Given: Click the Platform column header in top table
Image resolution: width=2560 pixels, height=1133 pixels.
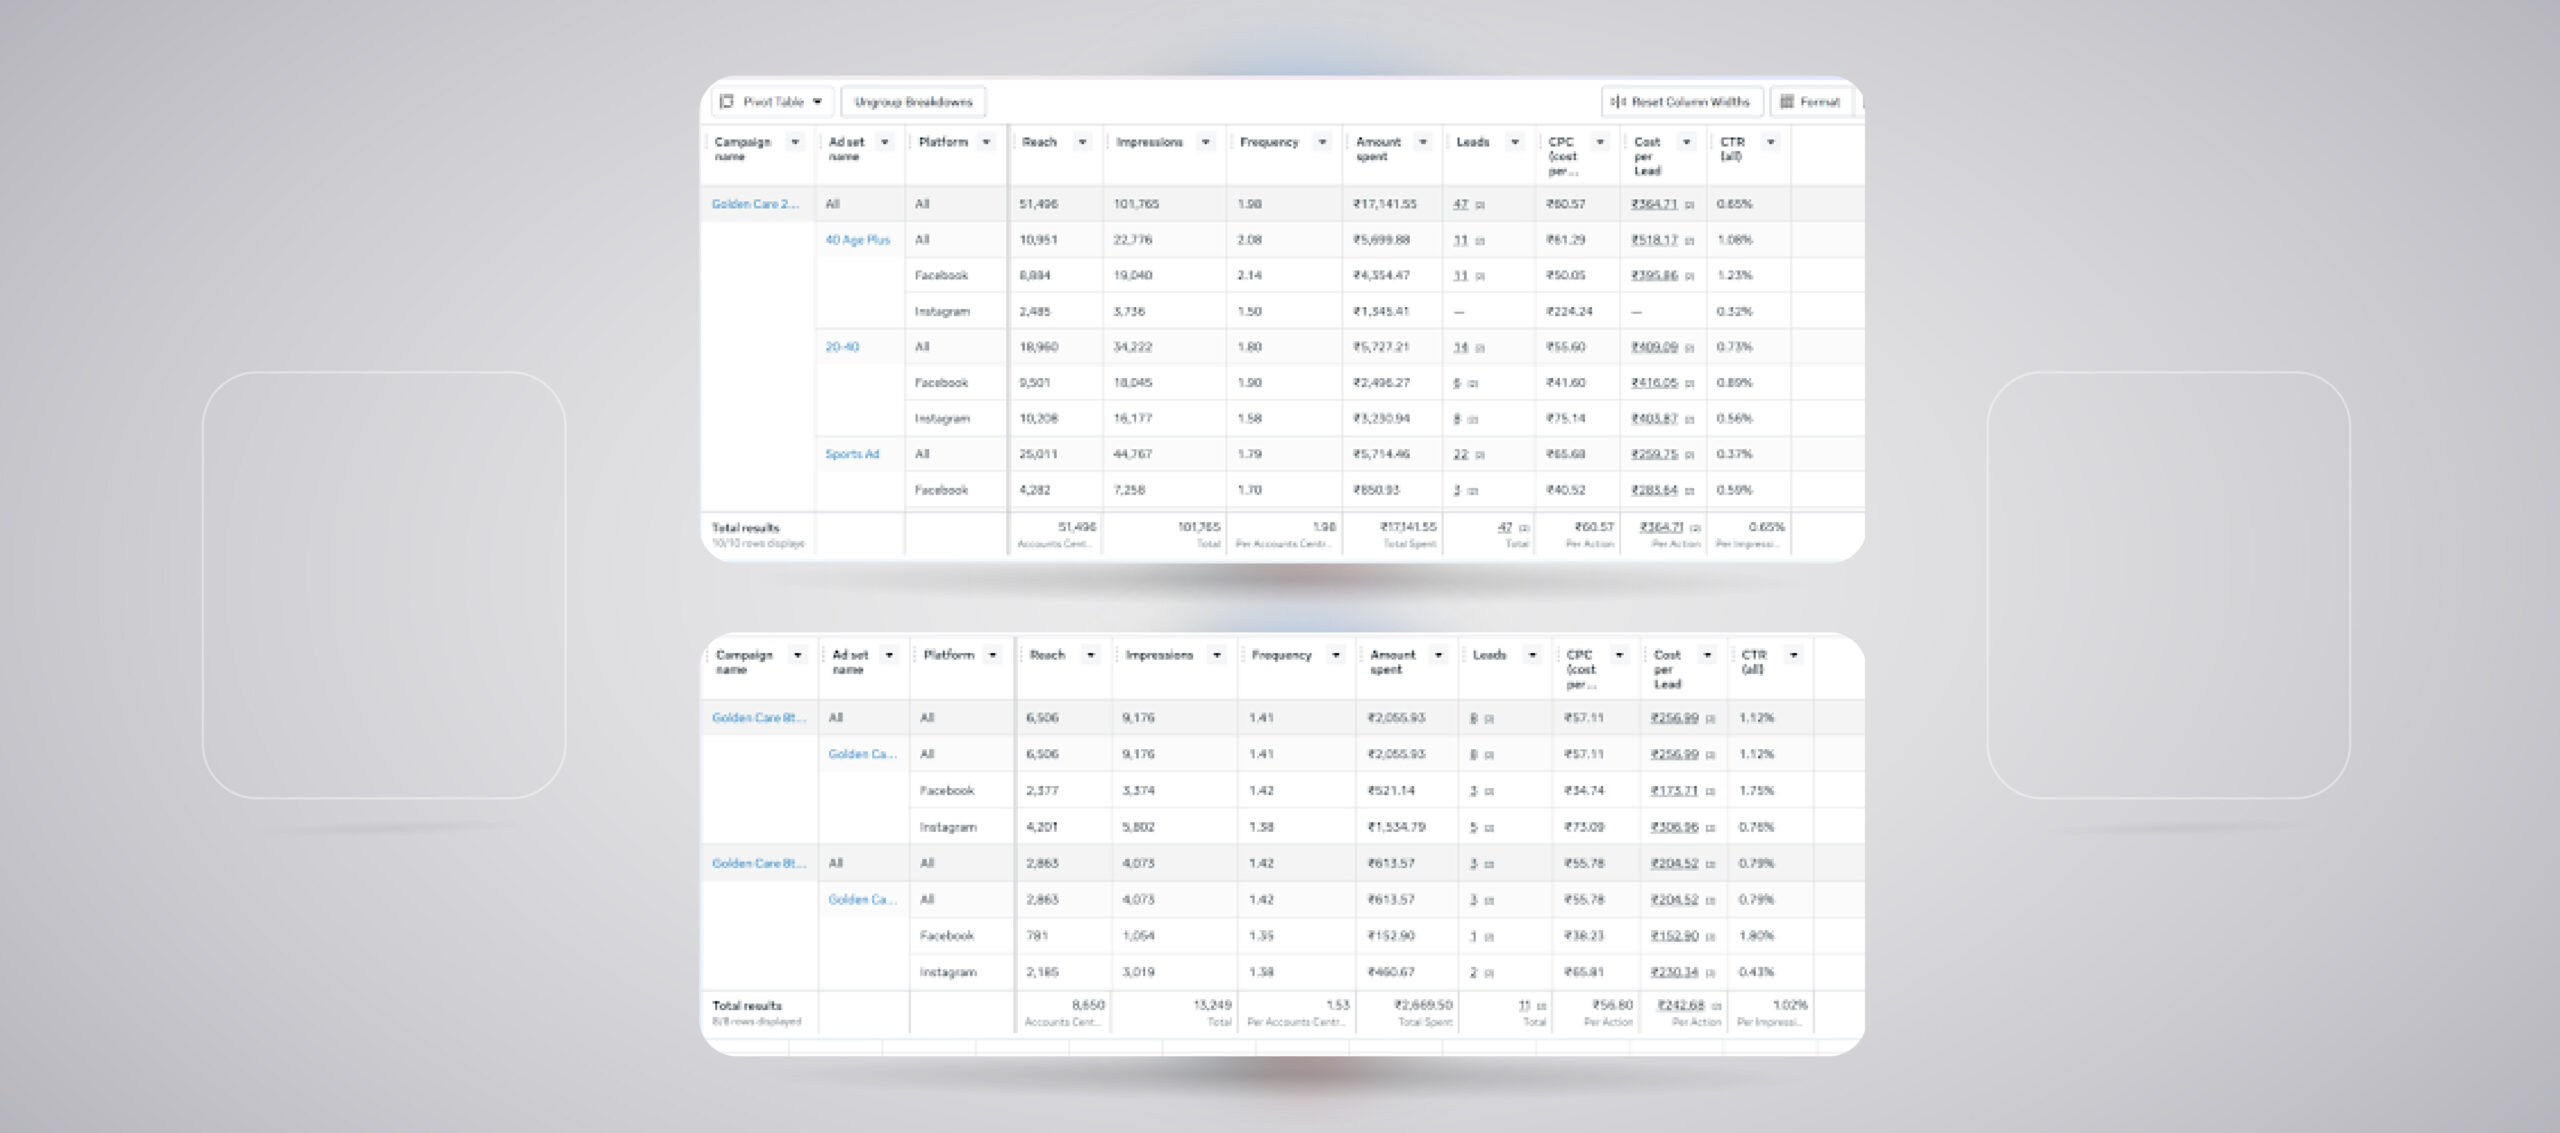Looking at the screenshot, I should (943, 142).
